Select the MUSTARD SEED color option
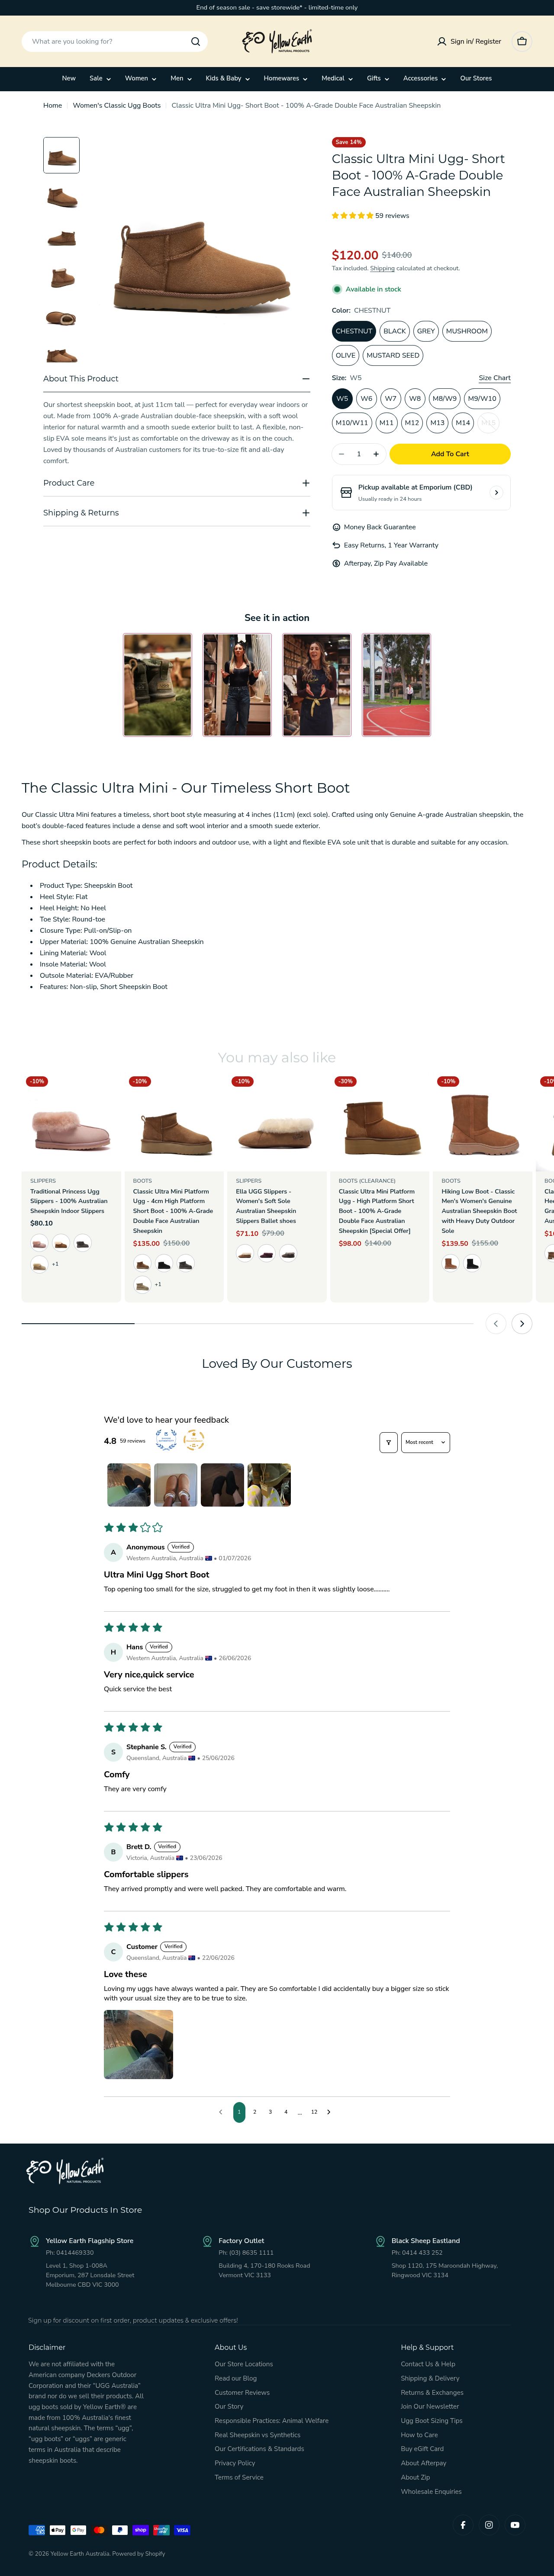The width and height of the screenshot is (554, 2576). tap(393, 355)
